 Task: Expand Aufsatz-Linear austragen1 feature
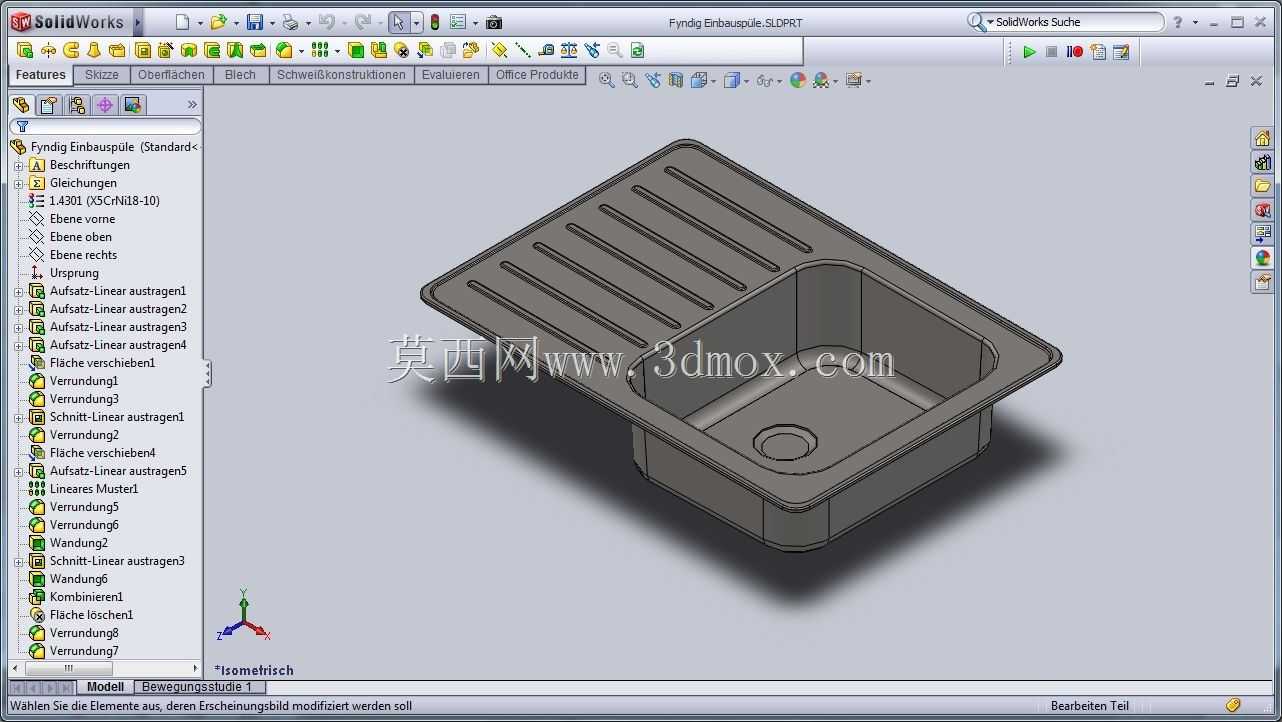18,291
